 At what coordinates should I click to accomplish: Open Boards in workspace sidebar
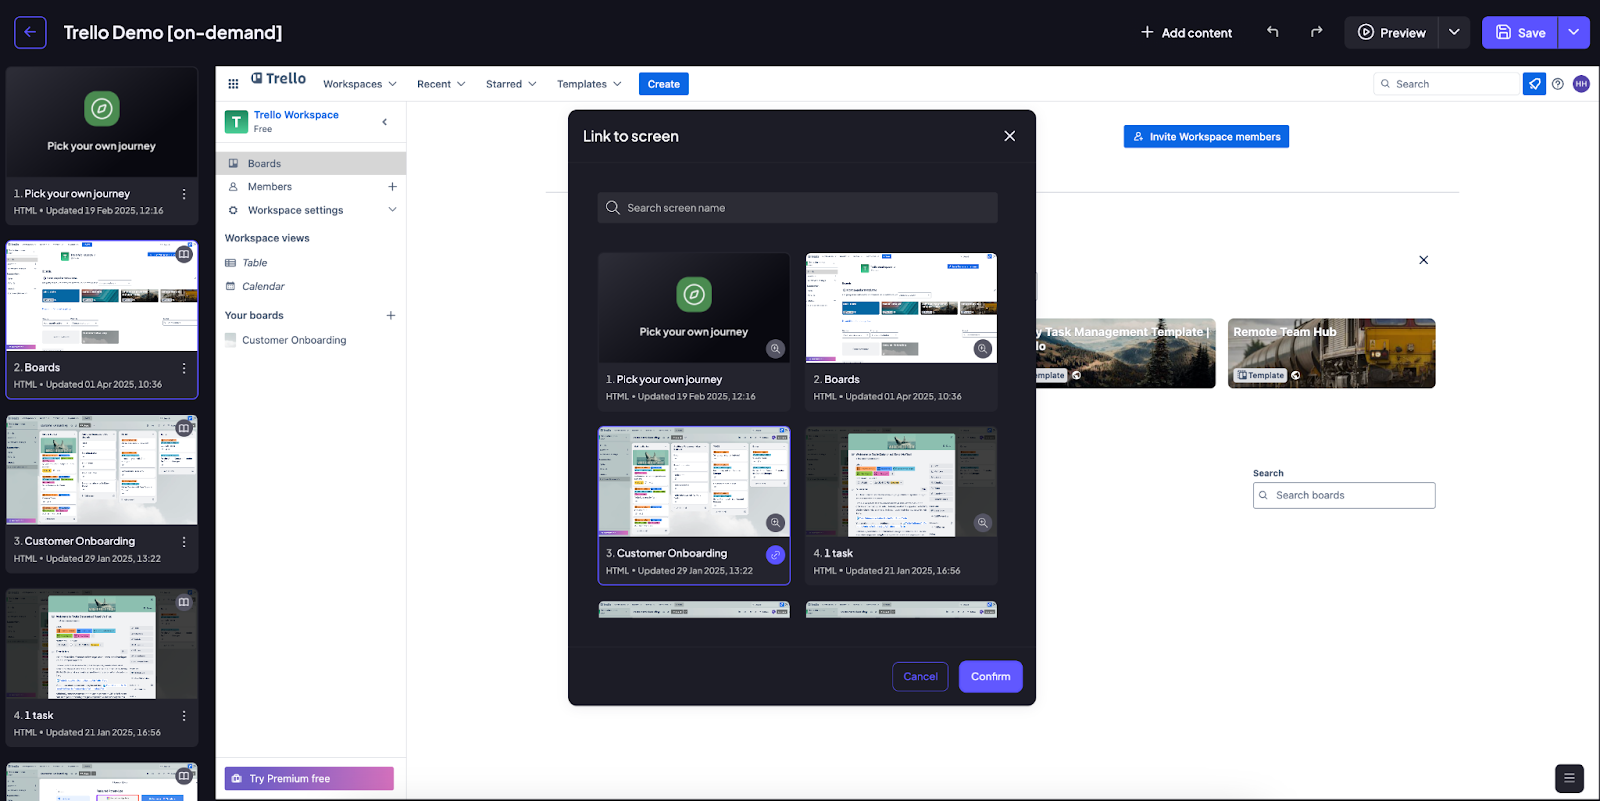point(311,163)
